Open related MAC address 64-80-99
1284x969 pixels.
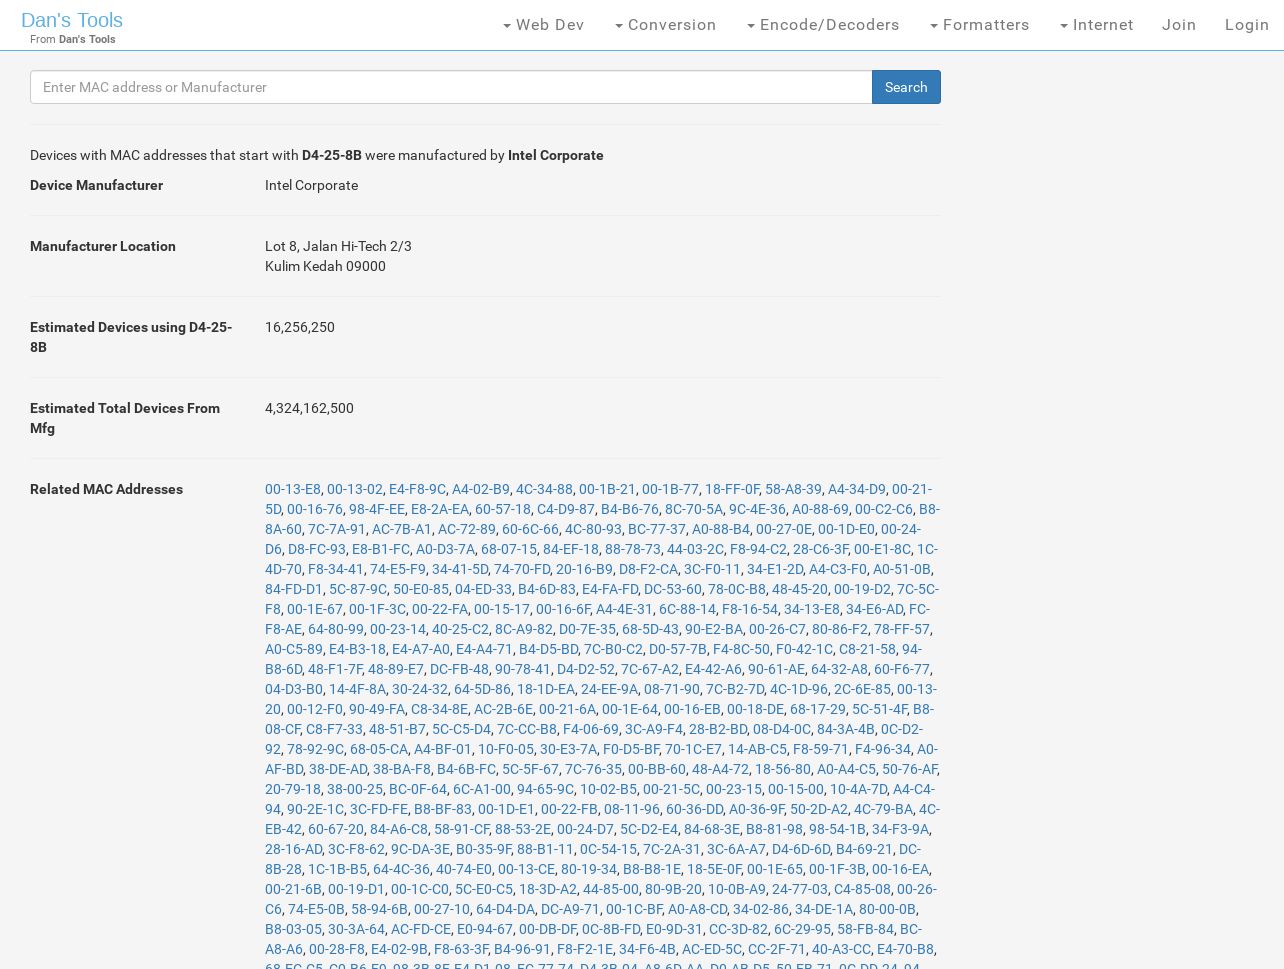coord(336,629)
